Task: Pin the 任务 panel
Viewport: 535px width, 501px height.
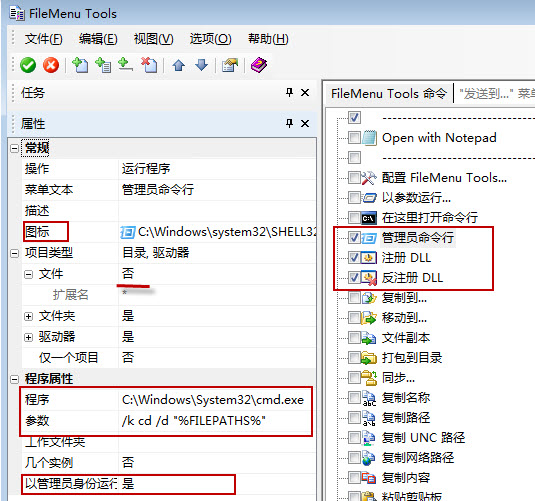Action: pos(289,92)
